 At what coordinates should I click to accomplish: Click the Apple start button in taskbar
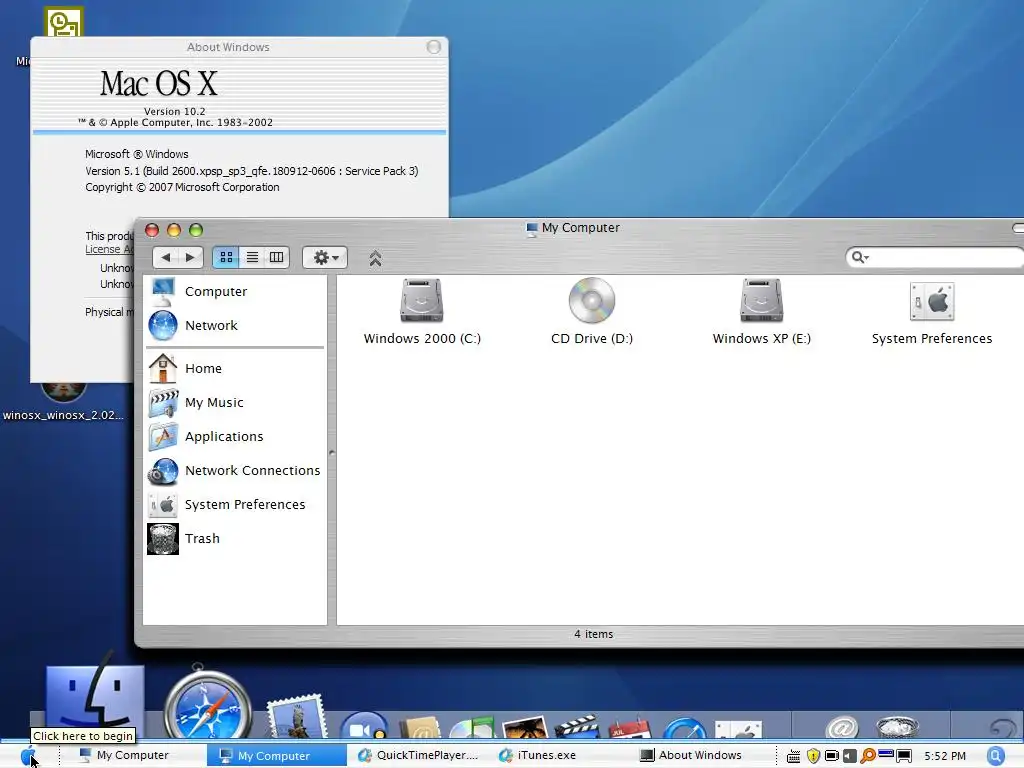(28, 756)
